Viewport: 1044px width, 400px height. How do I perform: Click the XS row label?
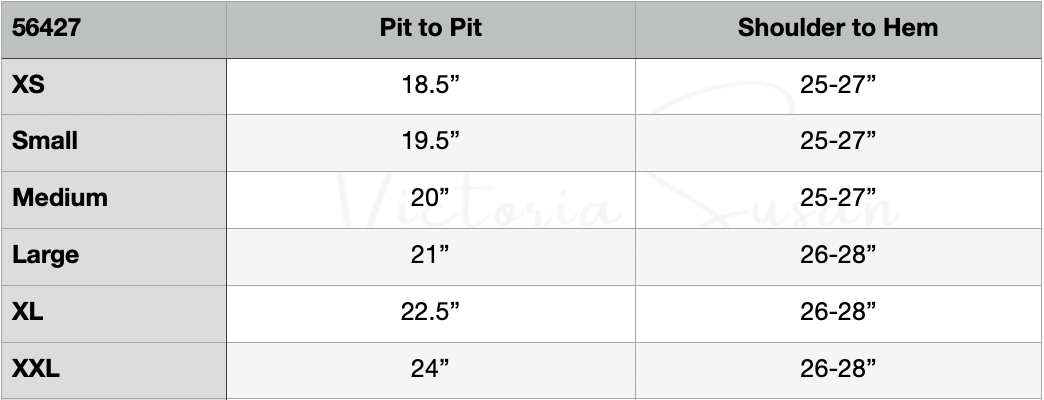29,85
